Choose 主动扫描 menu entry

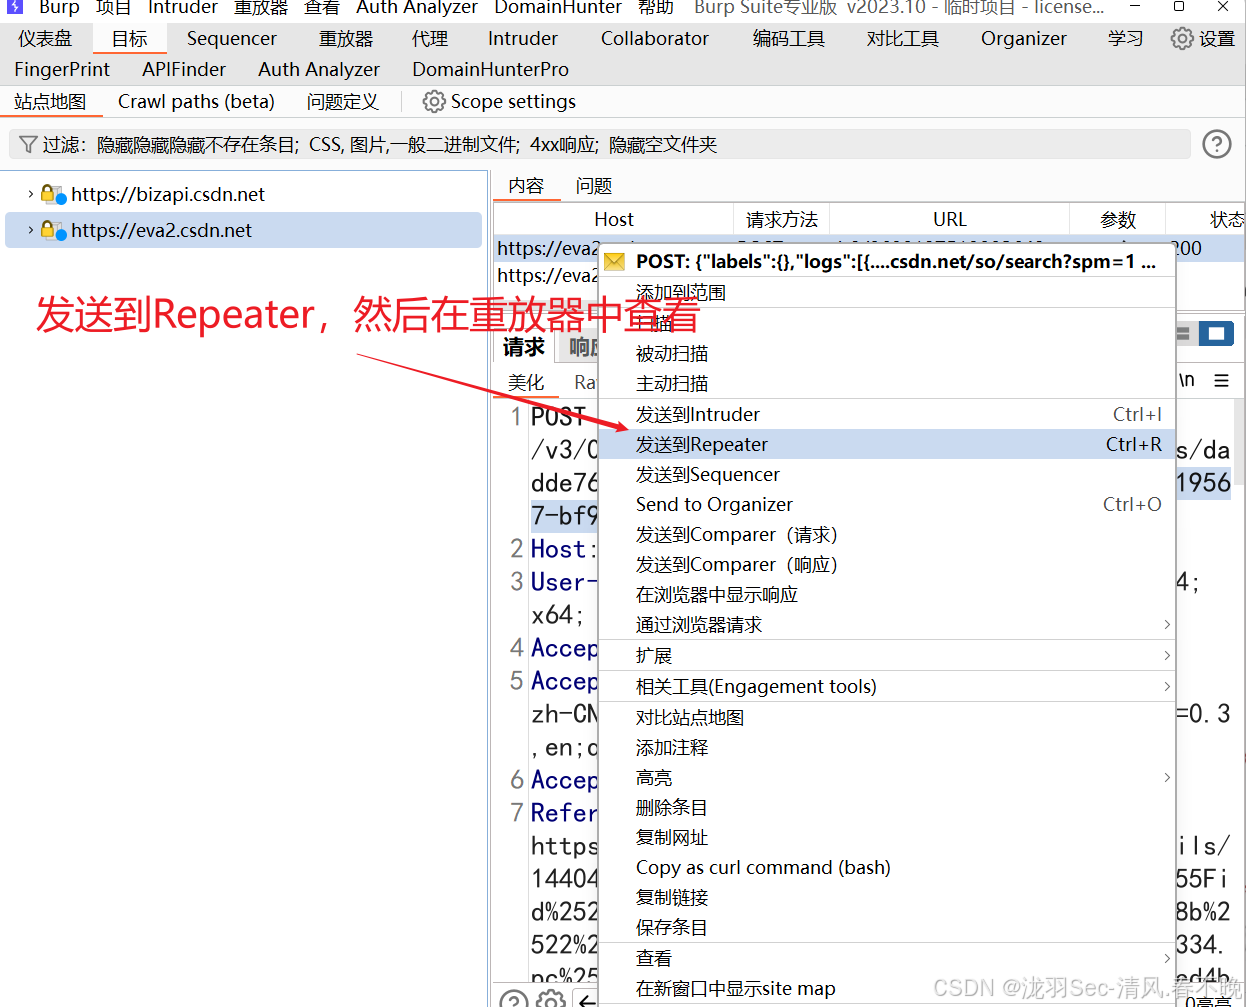(x=886, y=383)
